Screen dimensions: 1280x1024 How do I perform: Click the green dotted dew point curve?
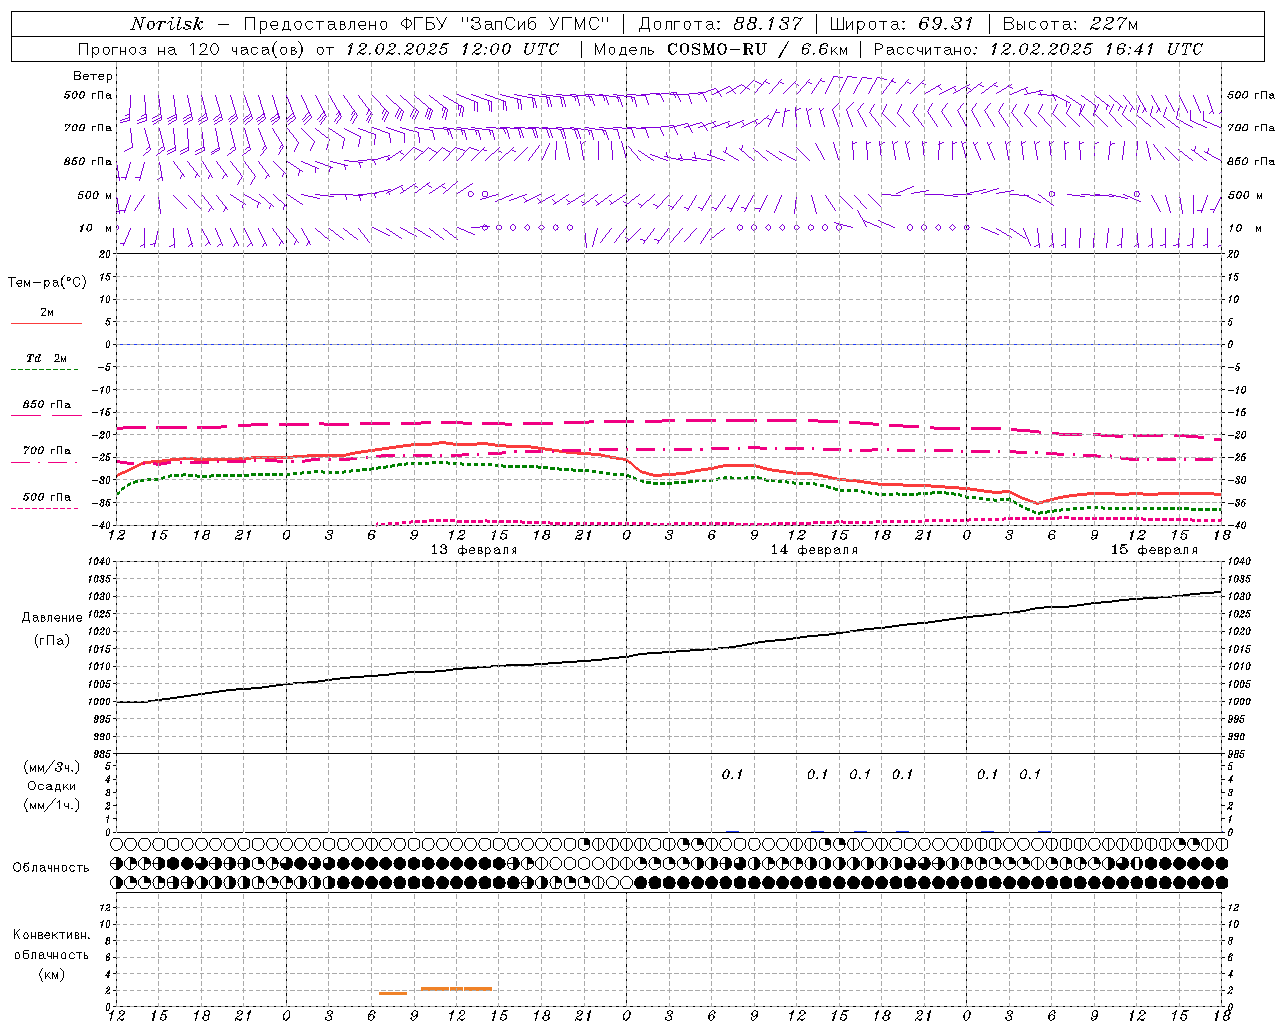[669, 482]
